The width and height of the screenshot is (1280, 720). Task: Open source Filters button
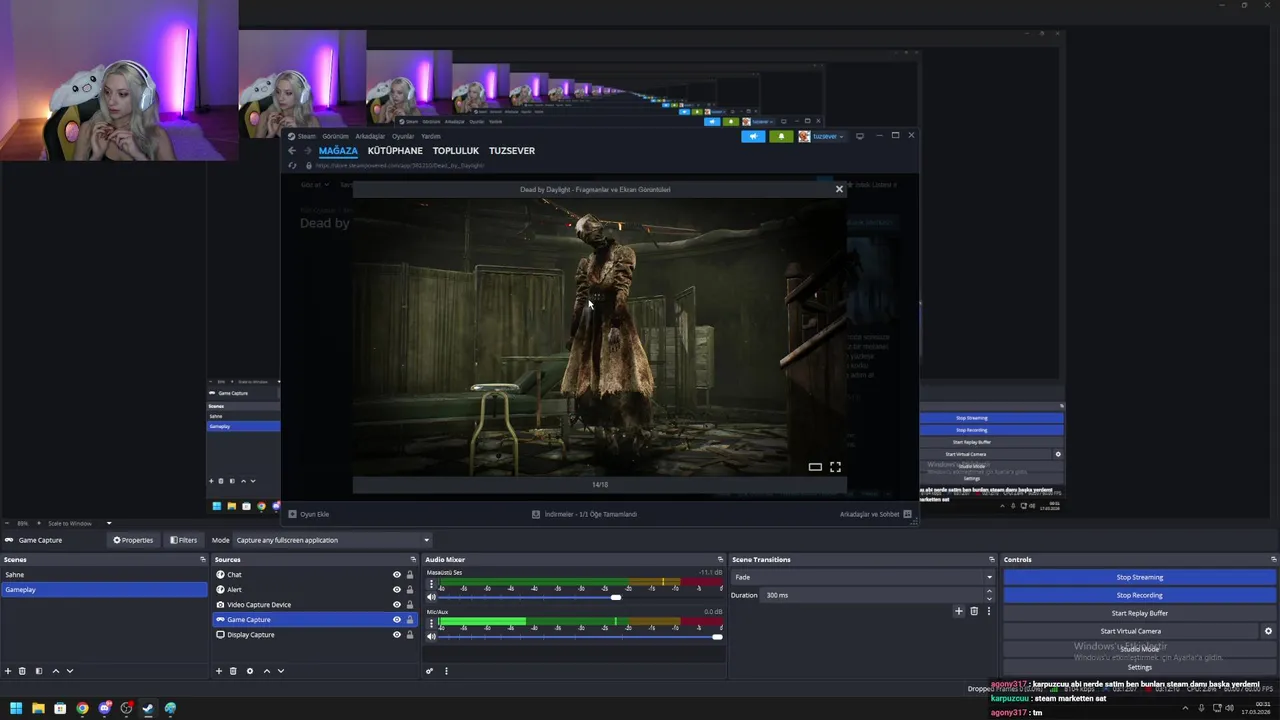[x=184, y=540]
